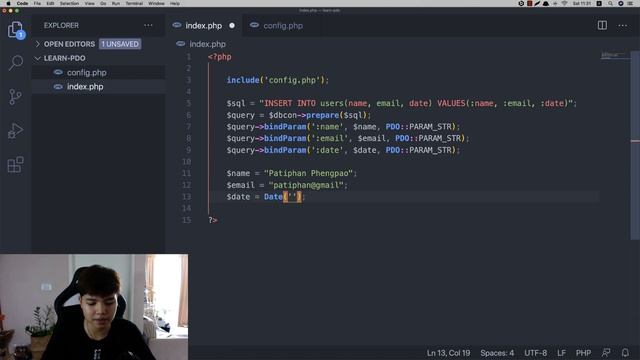
Task: Select index.php in the explorer tree
Action: (x=99, y=87)
